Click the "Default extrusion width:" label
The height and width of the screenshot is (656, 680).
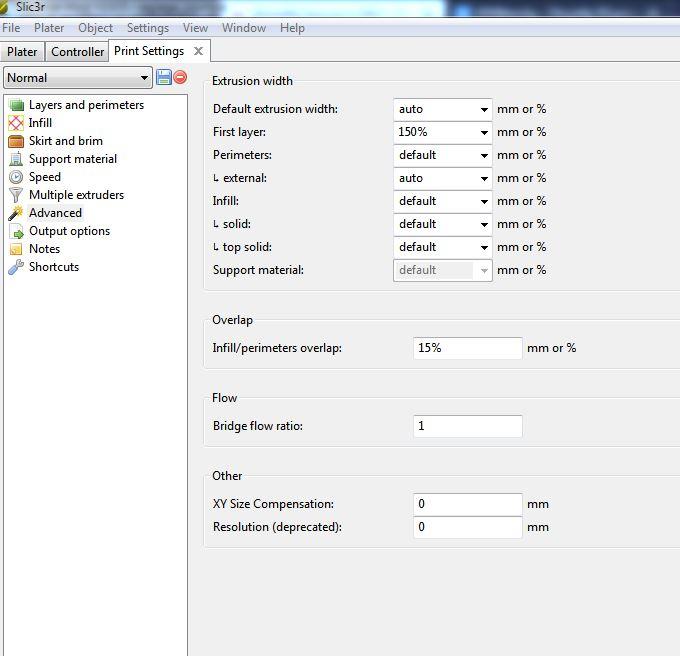[x=275, y=109]
